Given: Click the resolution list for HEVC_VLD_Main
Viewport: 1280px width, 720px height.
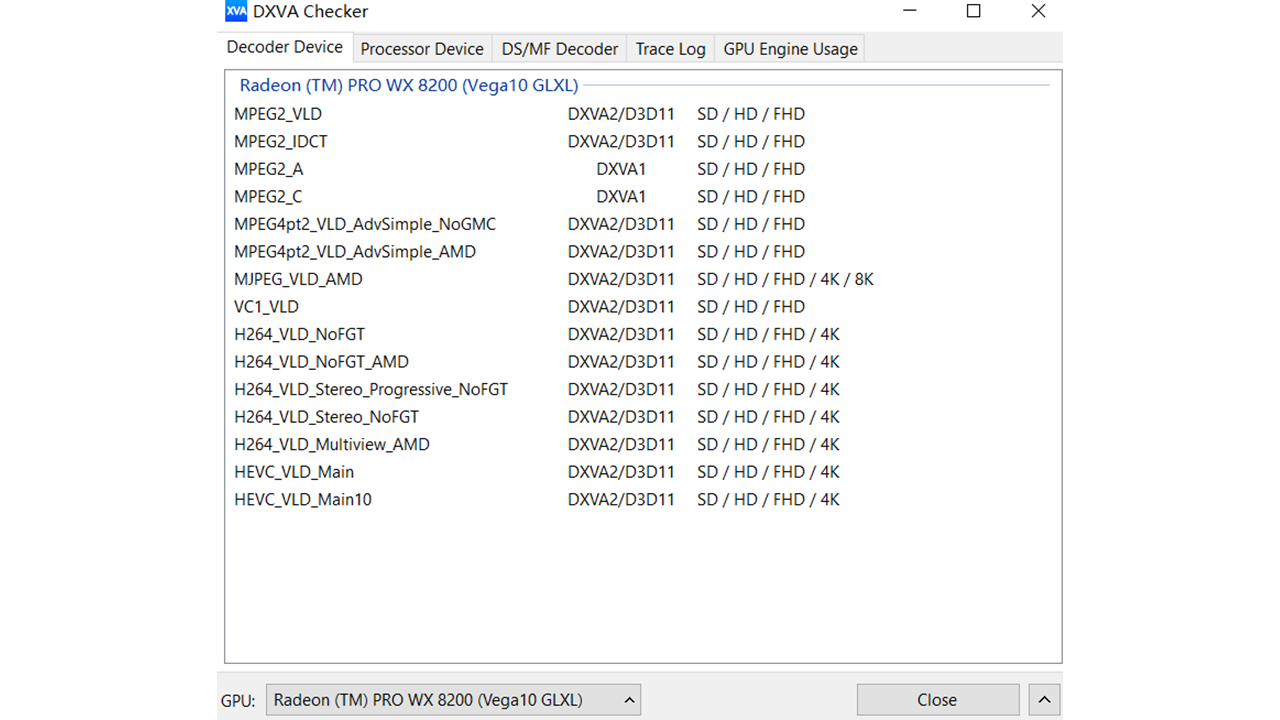Looking at the screenshot, I should 768,472.
